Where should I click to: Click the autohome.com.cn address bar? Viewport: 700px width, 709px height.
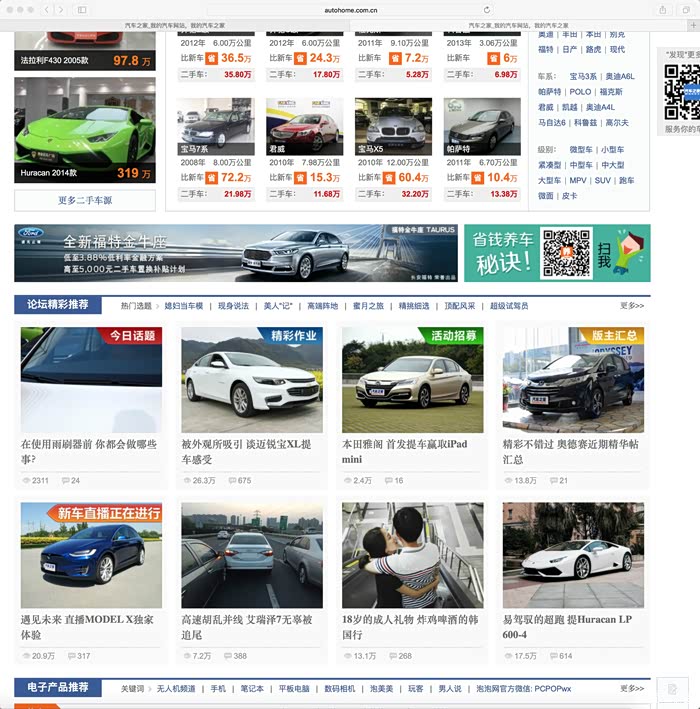pyautogui.click(x=350, y=10)
